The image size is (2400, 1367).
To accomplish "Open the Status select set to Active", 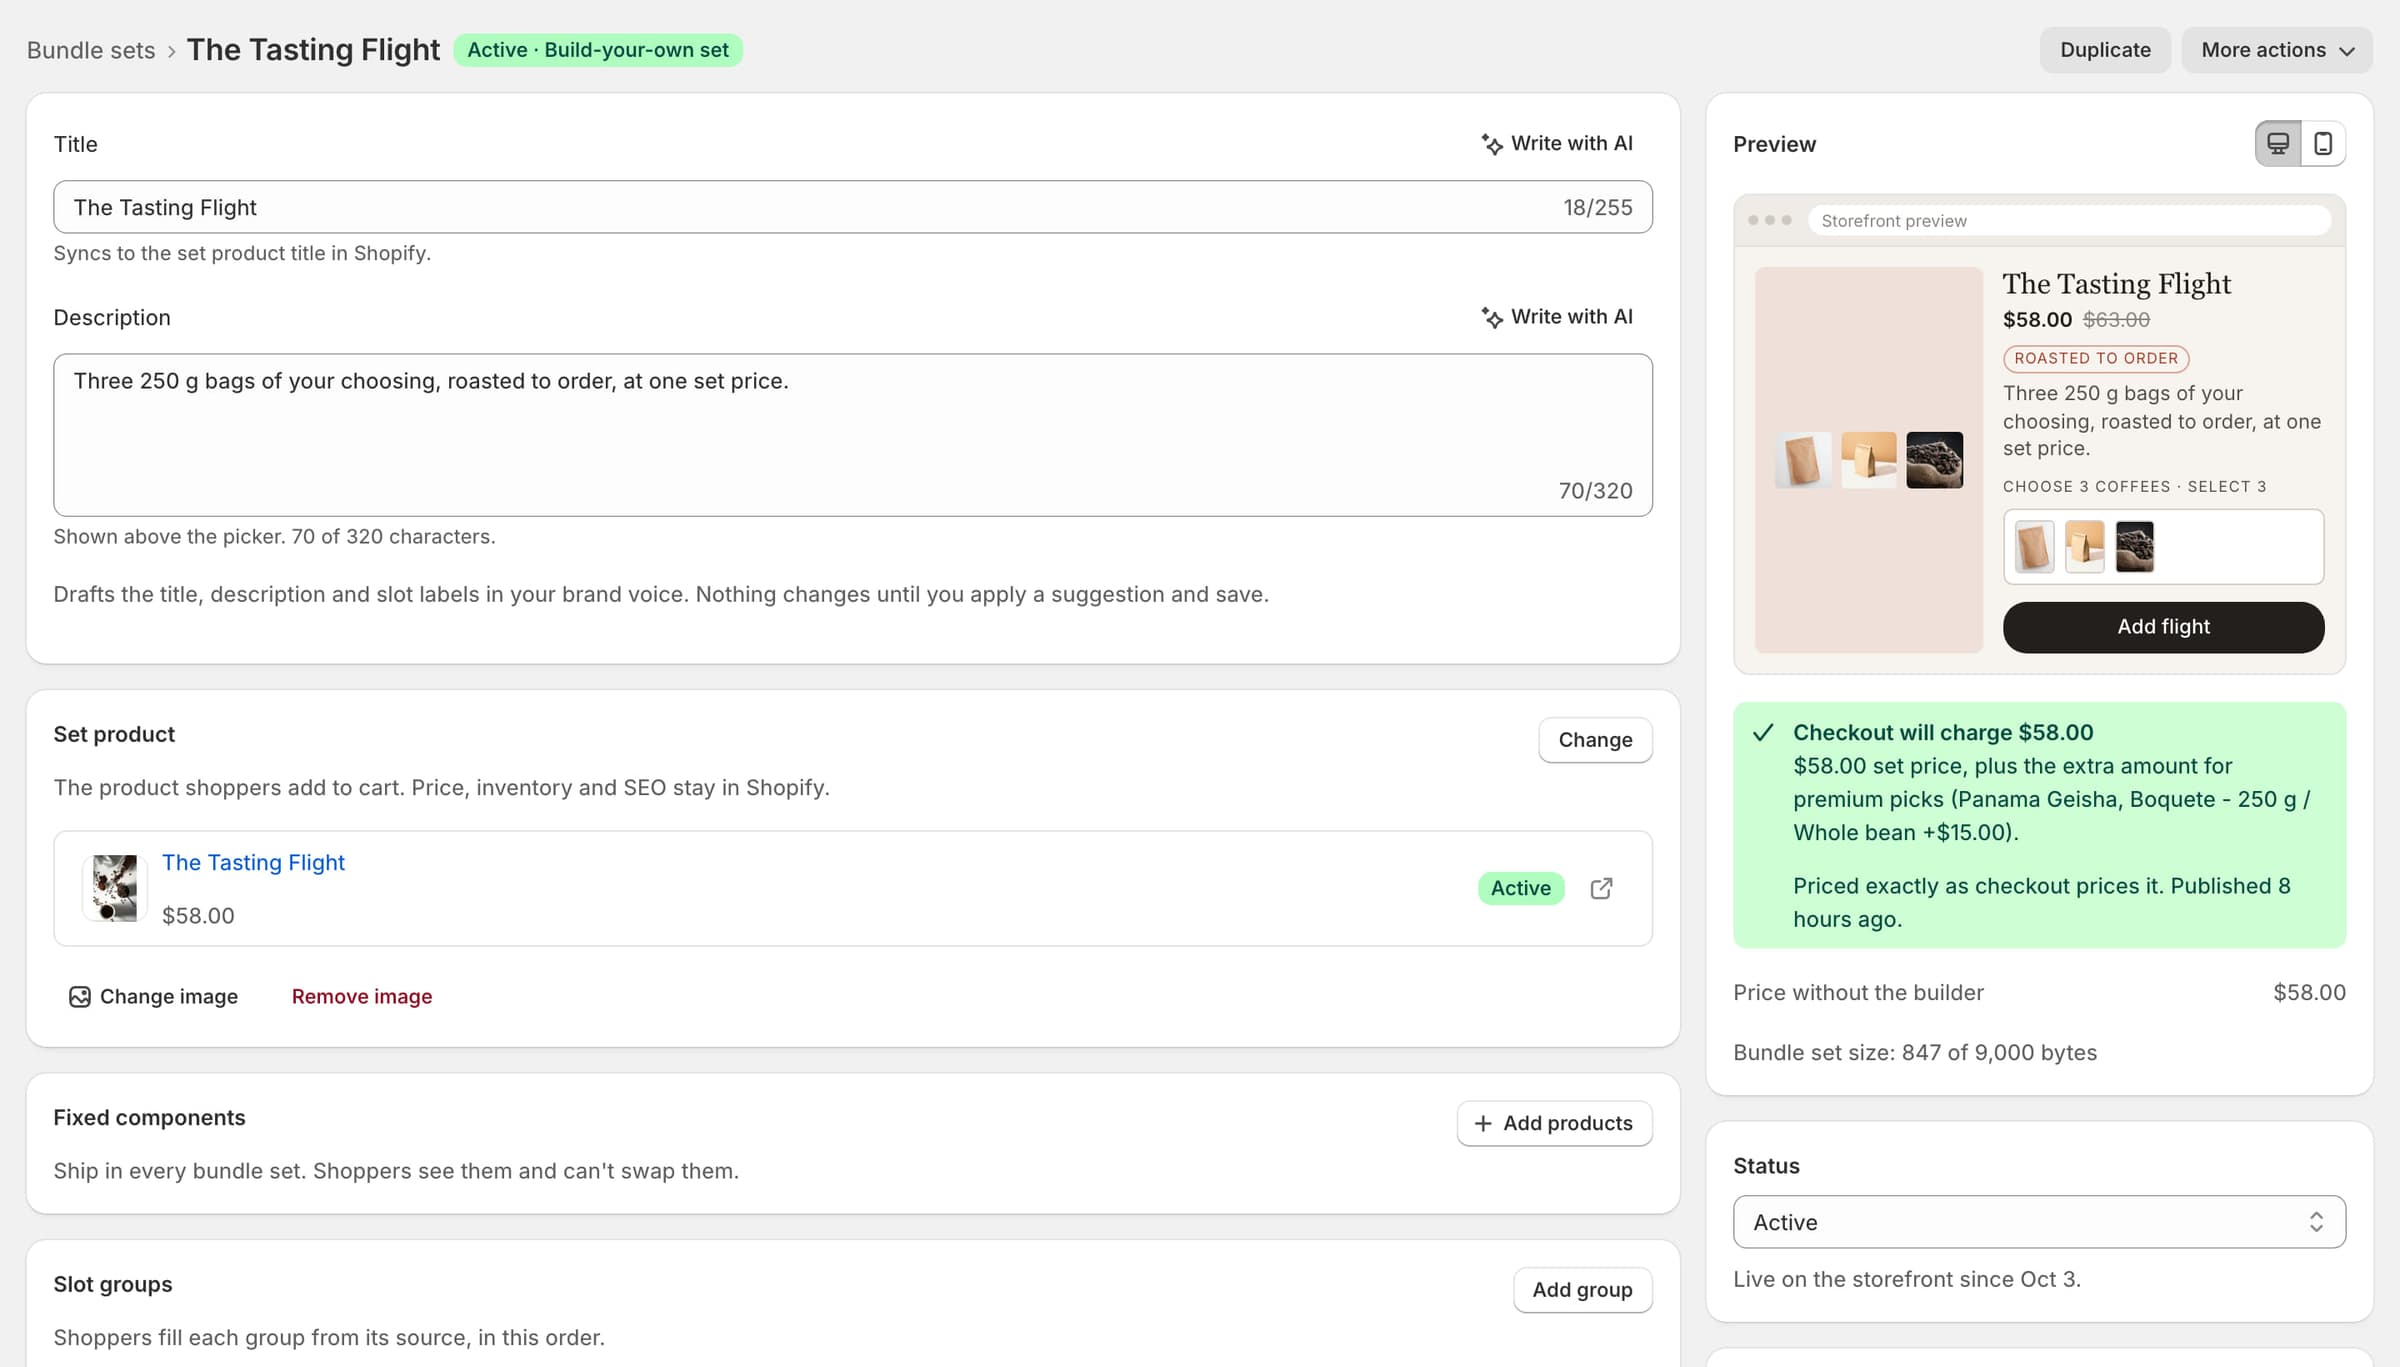I will click(x=2039, y=1222).
